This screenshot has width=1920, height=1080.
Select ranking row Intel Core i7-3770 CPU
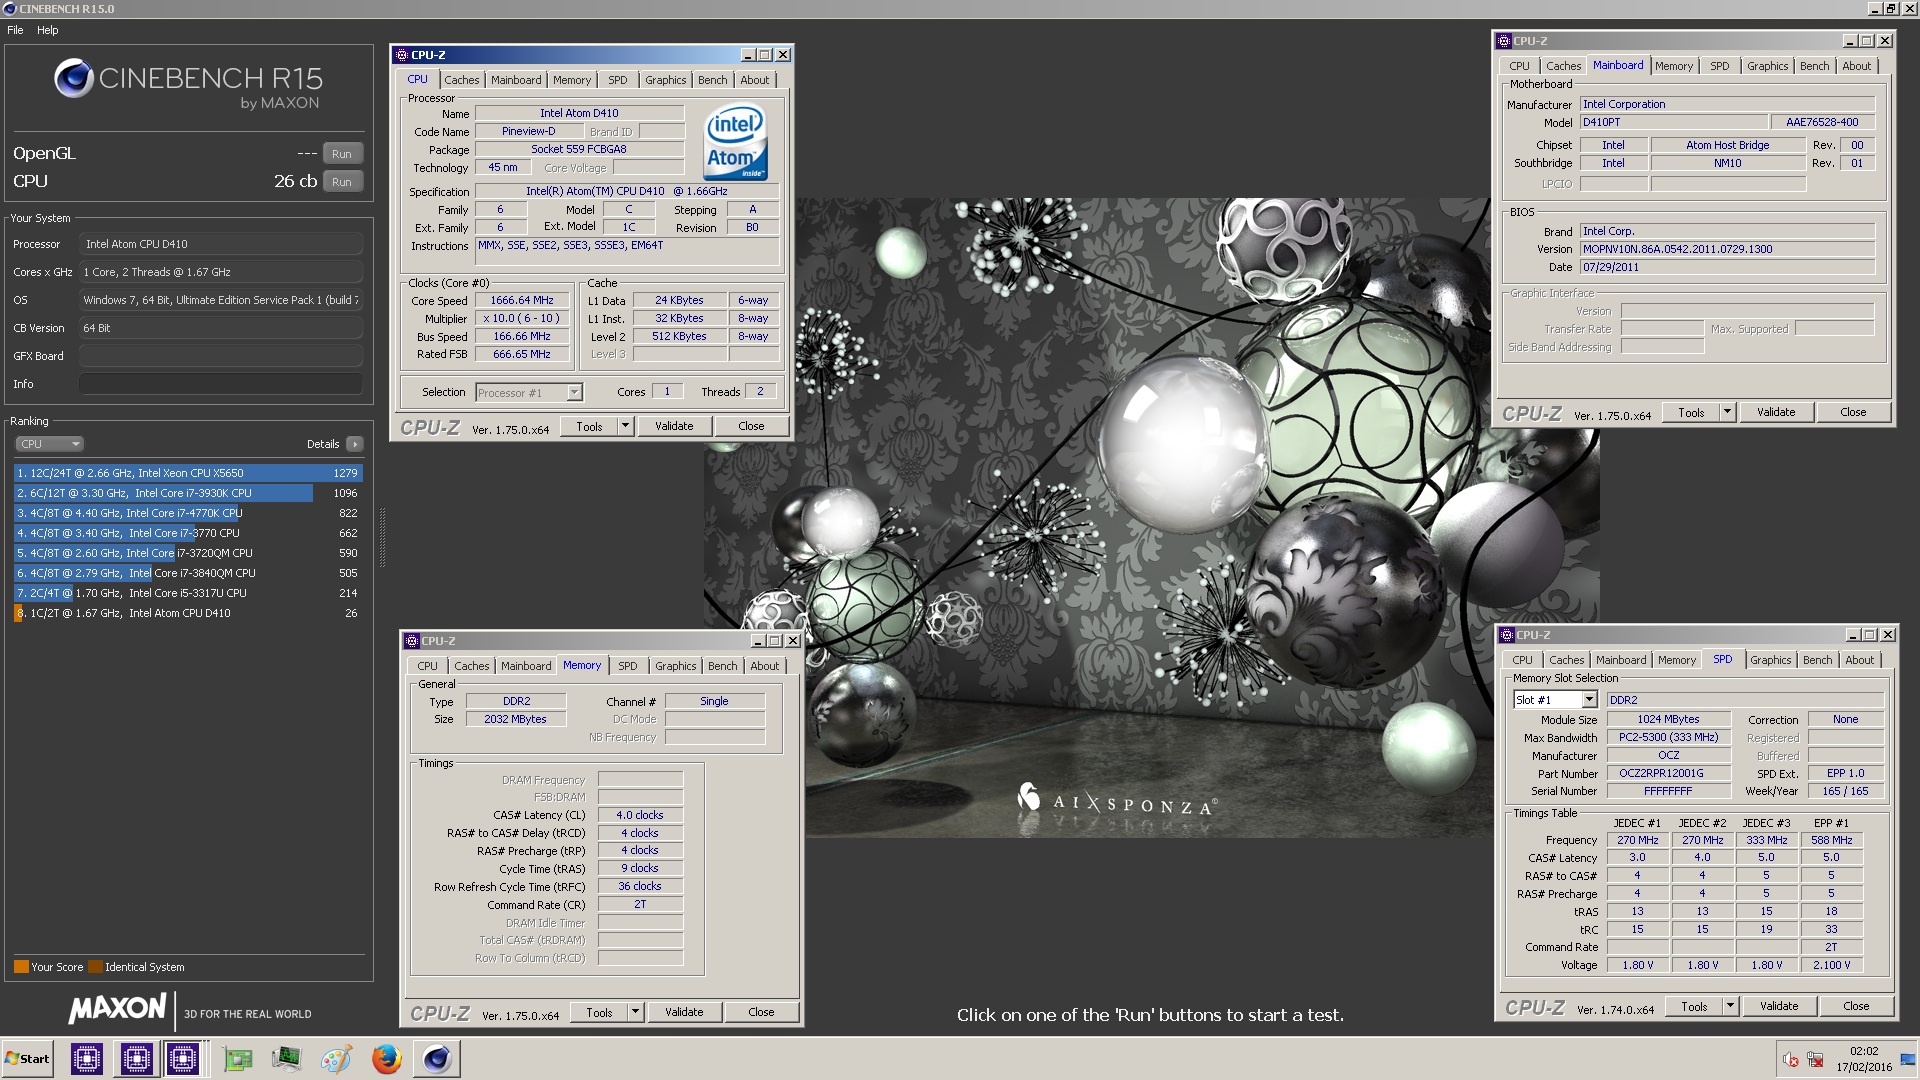pos(188,533)
